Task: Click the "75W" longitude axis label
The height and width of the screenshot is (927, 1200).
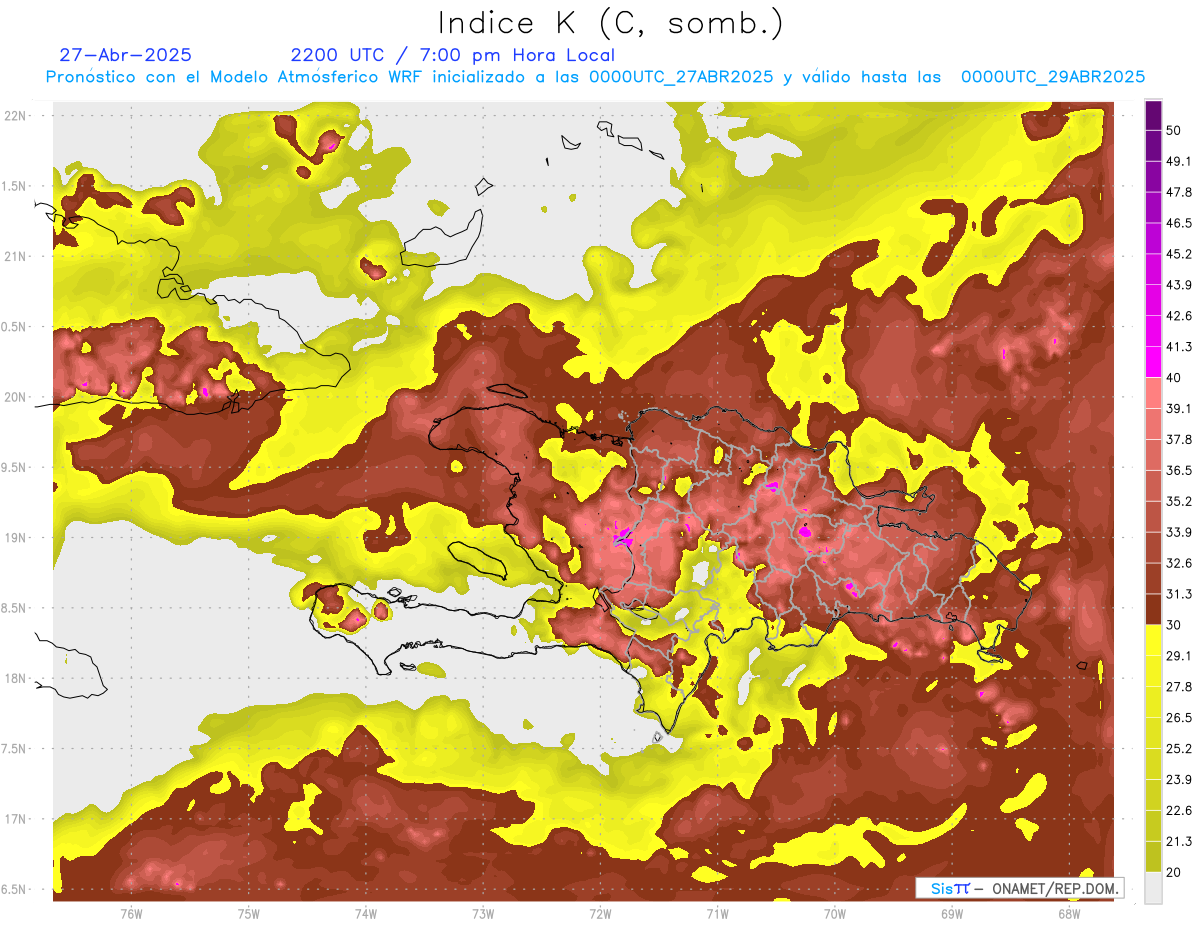Action: coord(248,914)
